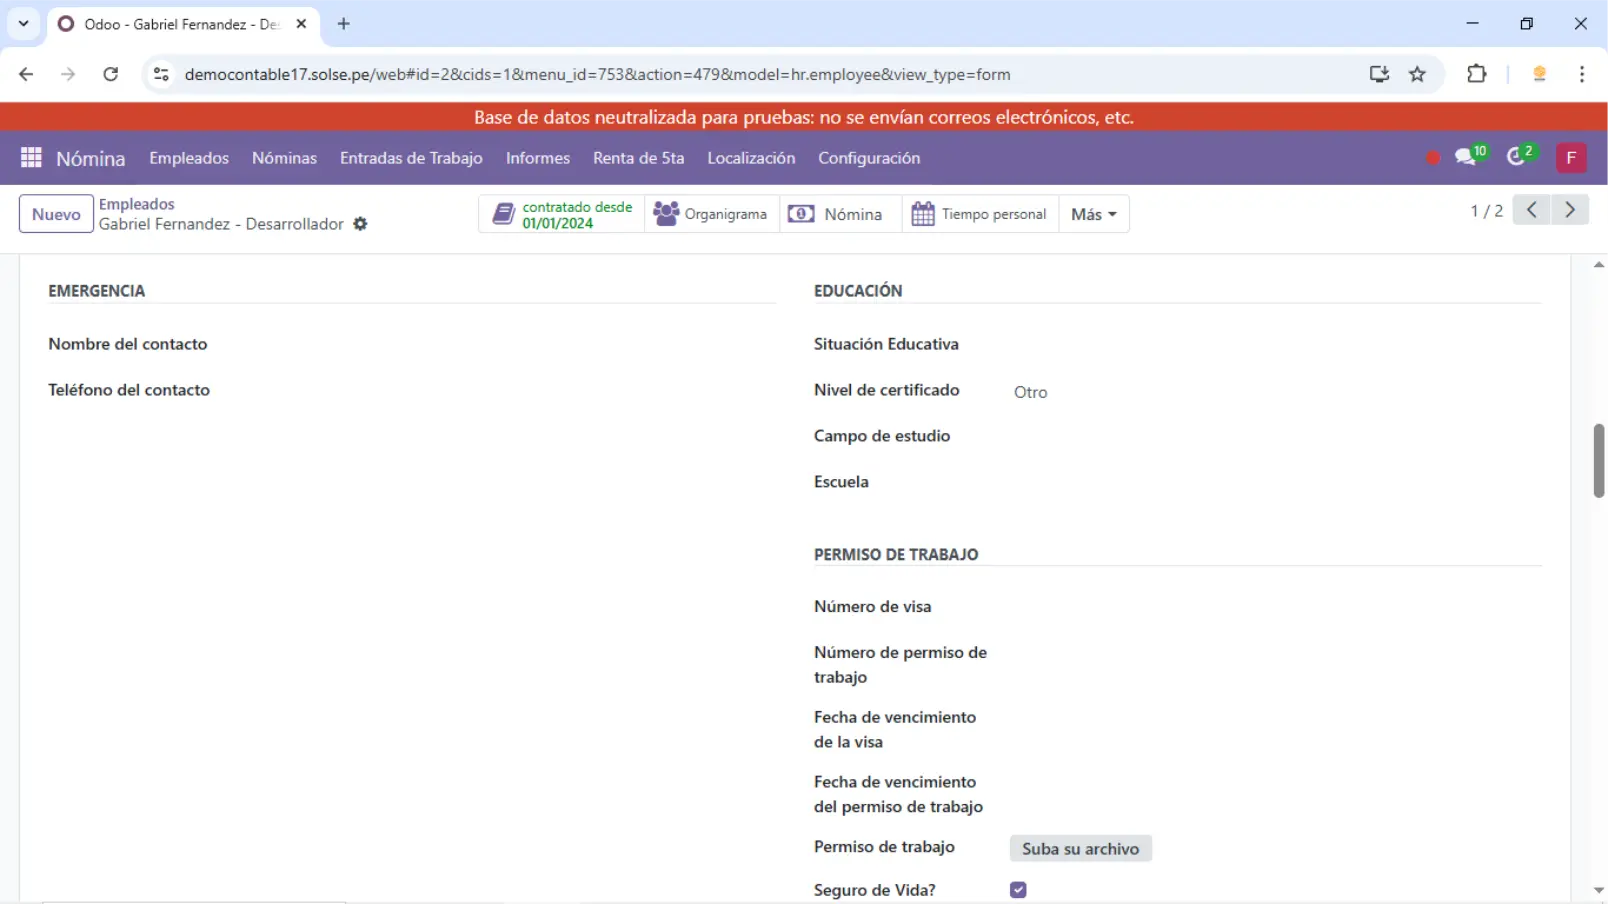Click the Suba su archivo upload button

[1080, 849]
